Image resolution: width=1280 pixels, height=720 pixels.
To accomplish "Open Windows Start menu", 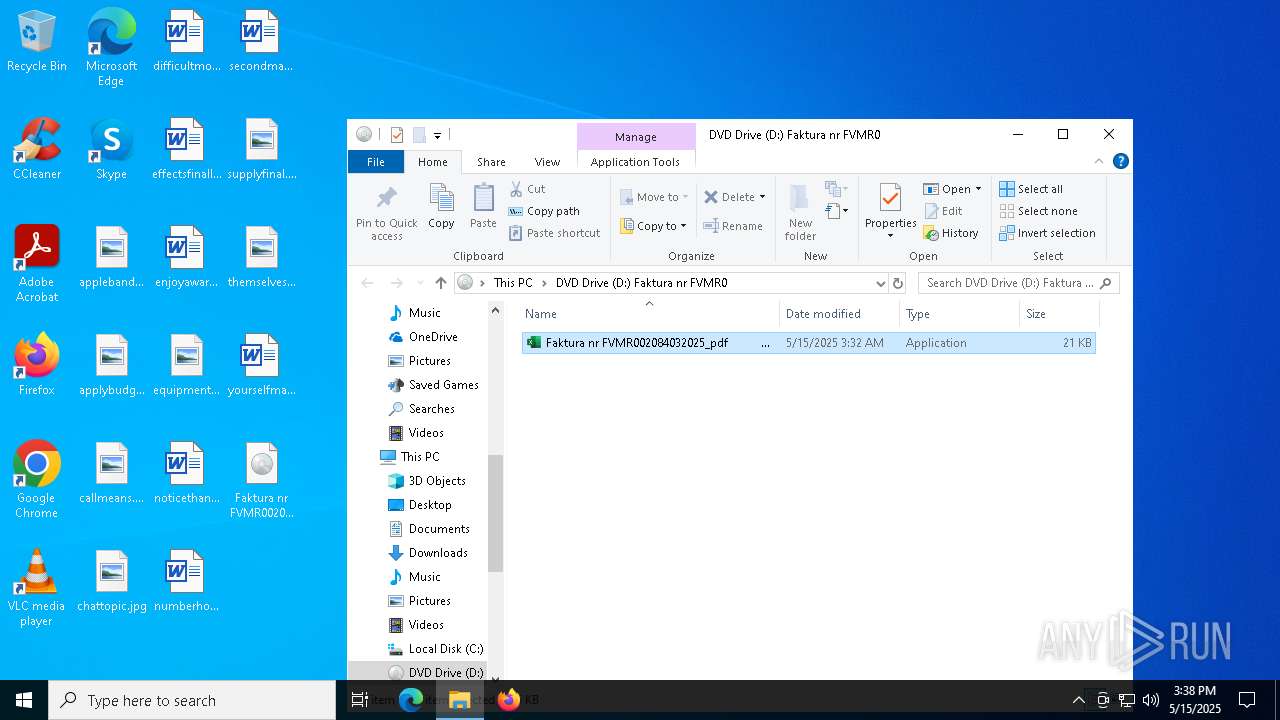I will coord(24,700).
